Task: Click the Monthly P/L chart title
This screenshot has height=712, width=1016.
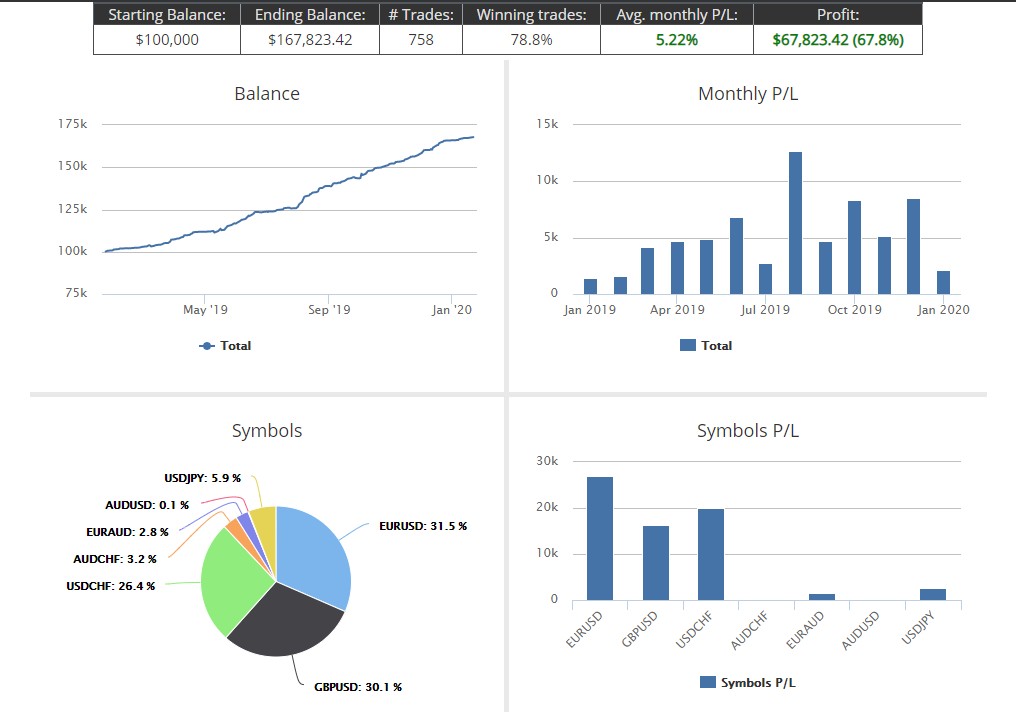Action: 747,94
